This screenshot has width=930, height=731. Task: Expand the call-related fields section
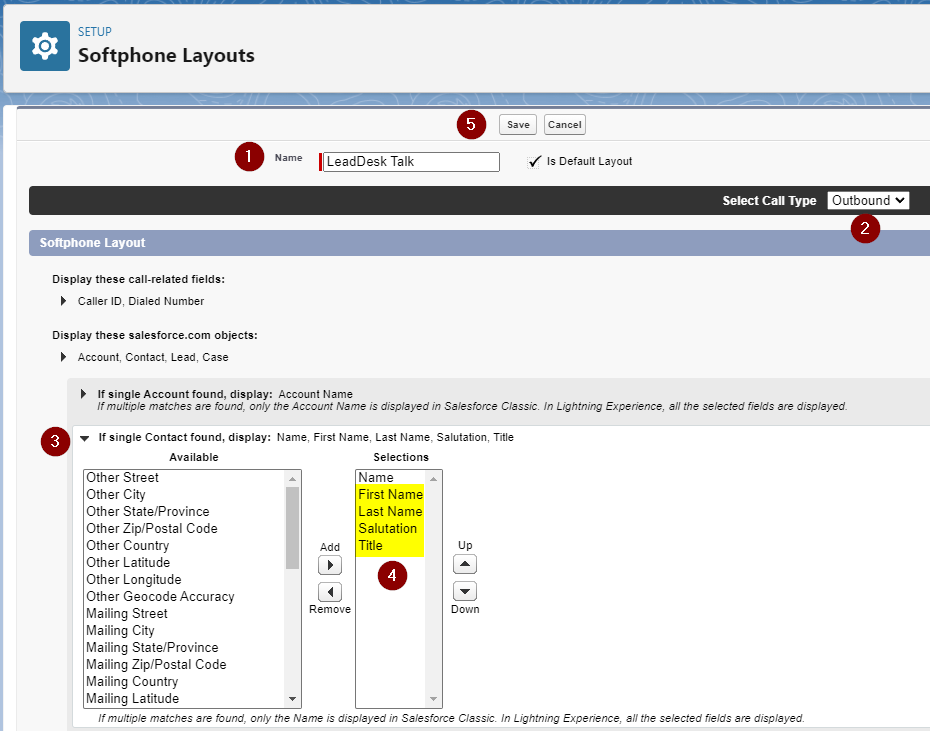(x=63, y=301)
